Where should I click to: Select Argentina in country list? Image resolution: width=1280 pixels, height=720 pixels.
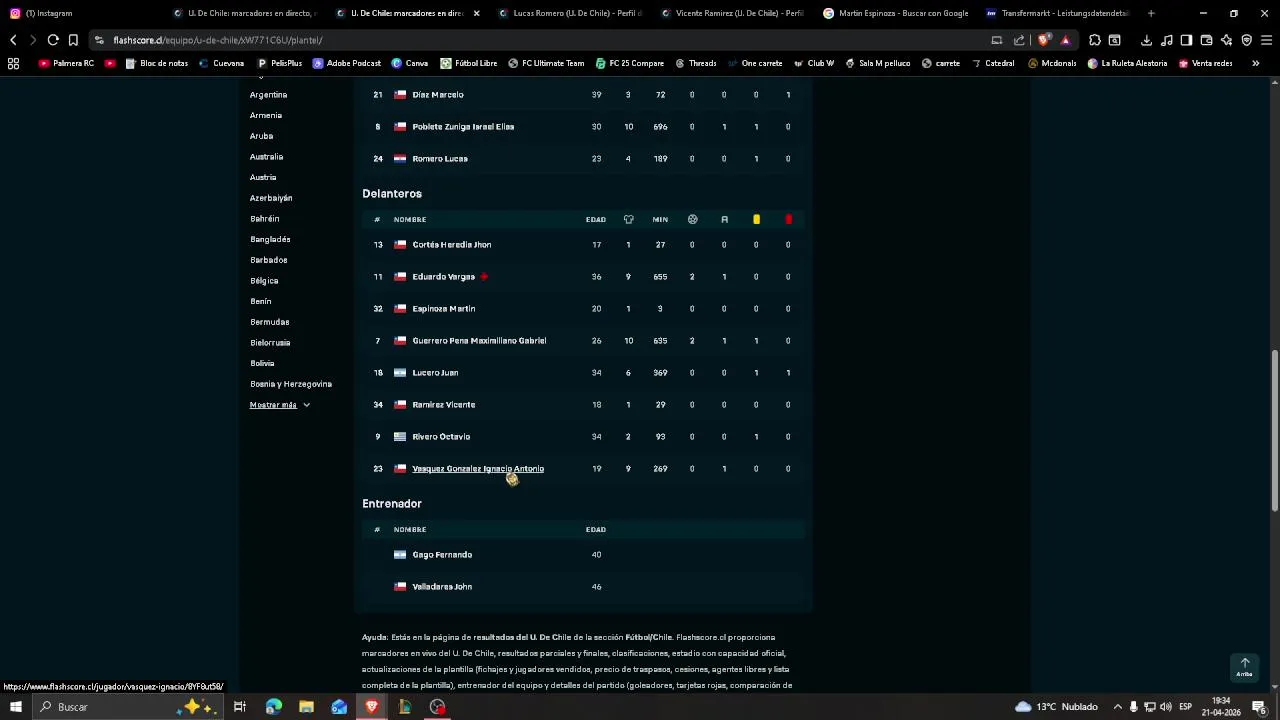[x=268, y=95]
